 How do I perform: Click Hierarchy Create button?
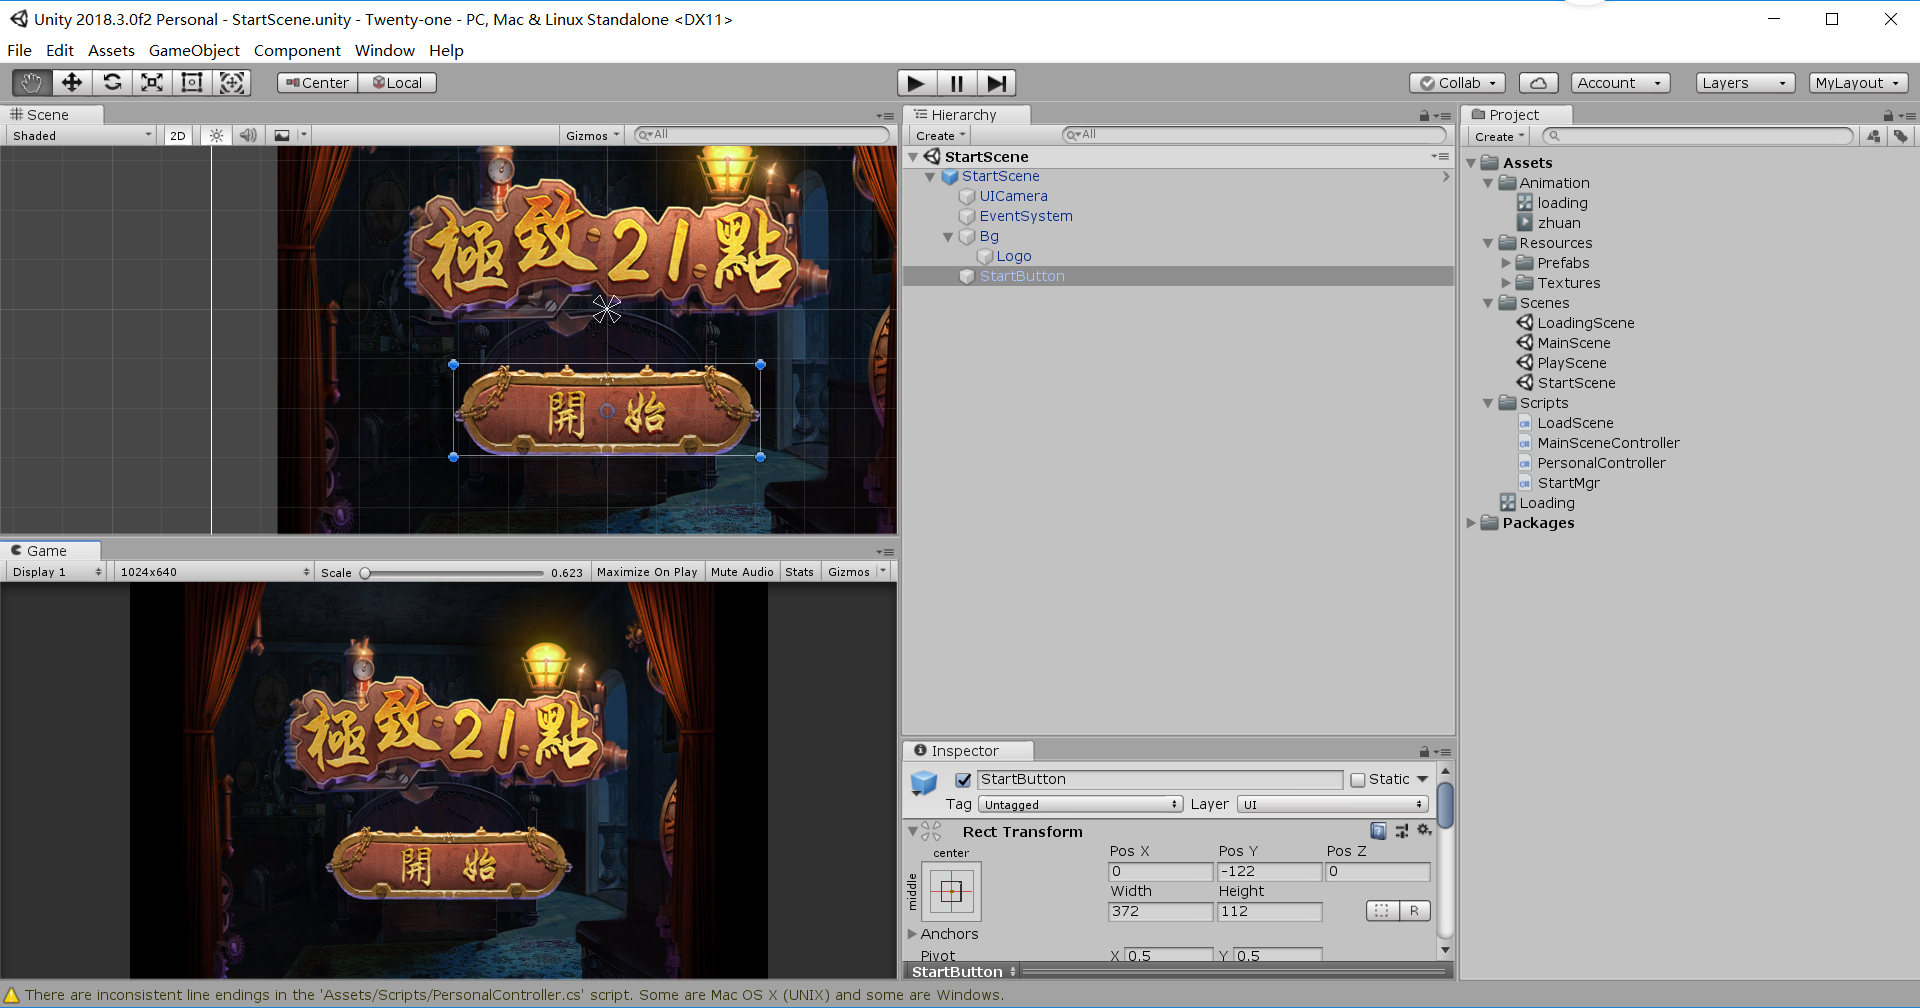point(940,136)
